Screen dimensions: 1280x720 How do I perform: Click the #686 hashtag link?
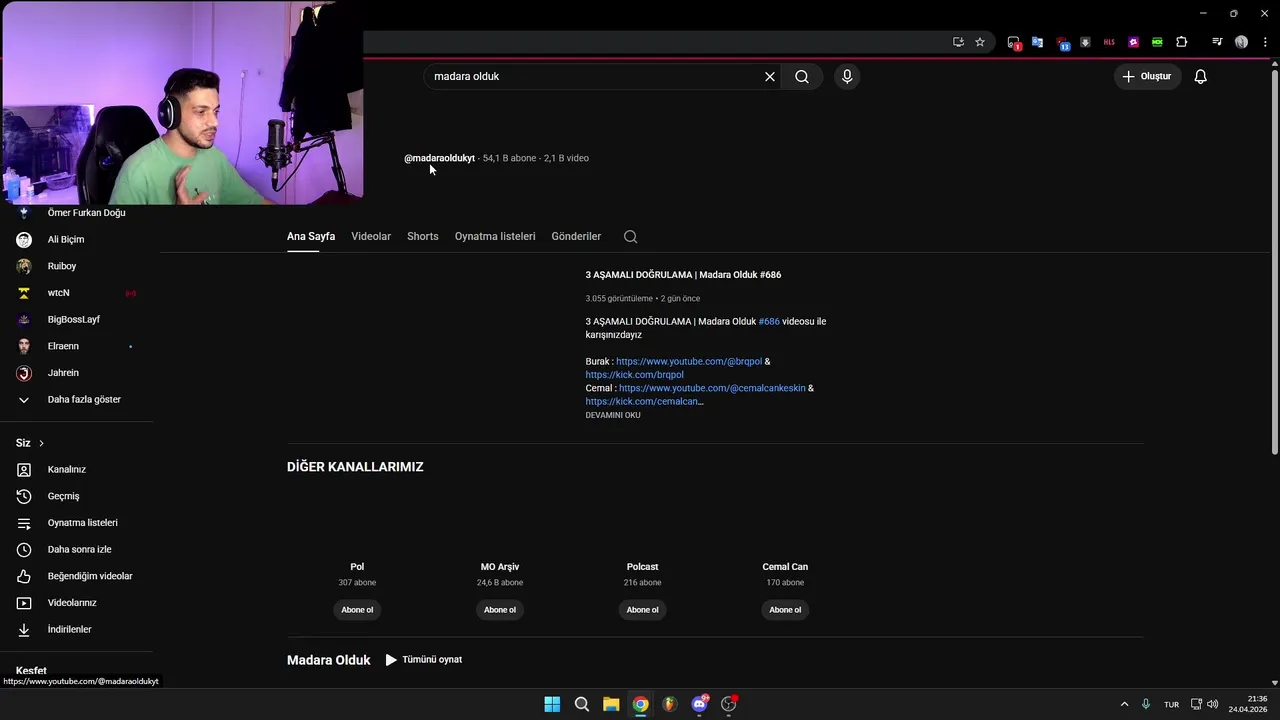[x=769, y=321]
